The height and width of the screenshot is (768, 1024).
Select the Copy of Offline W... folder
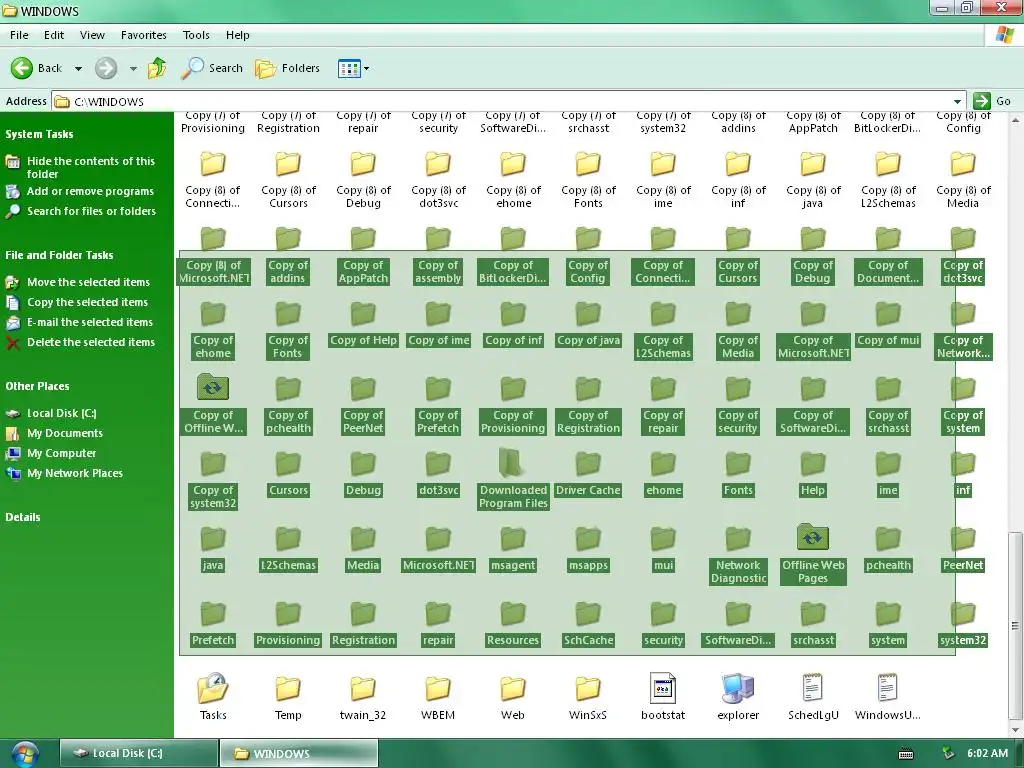click(213, 404)
